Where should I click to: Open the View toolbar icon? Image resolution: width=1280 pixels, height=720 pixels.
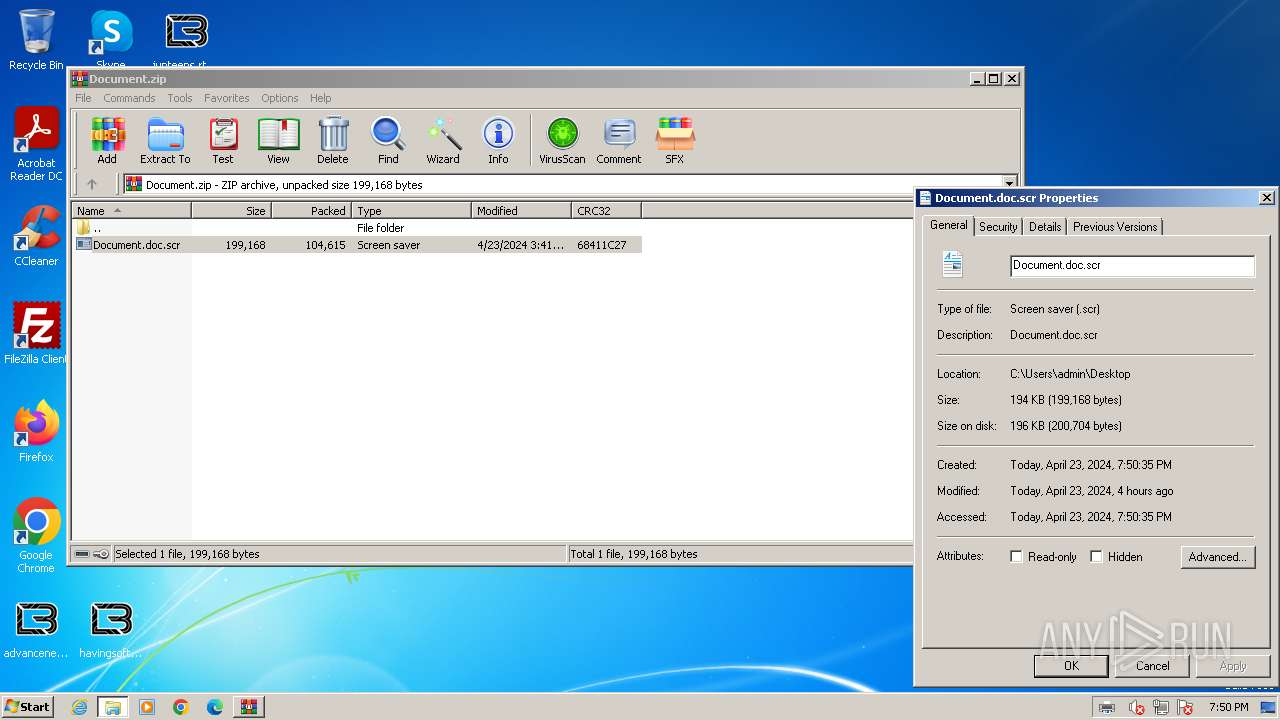(278, 140)
